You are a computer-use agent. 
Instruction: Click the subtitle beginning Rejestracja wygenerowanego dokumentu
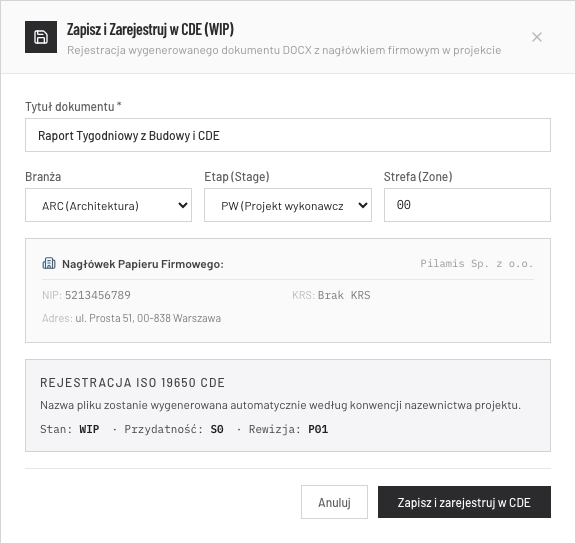(284, 50)
